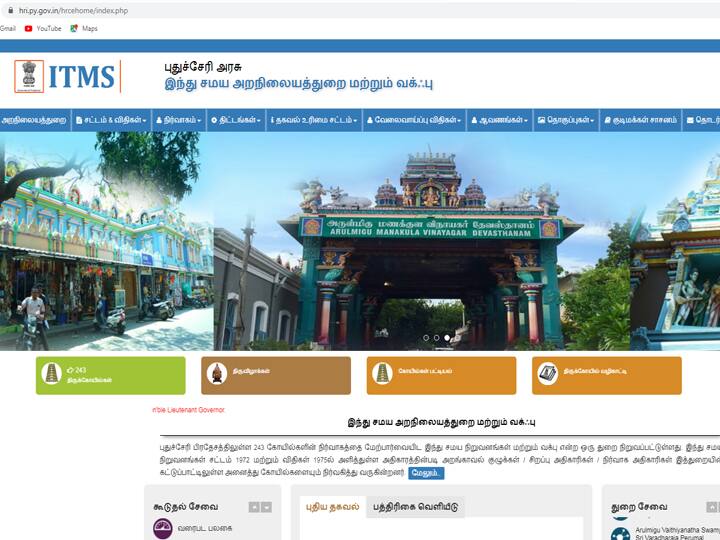Expand the தகவல் உரிமை சட்டம் dropdown

click(314, 120)
